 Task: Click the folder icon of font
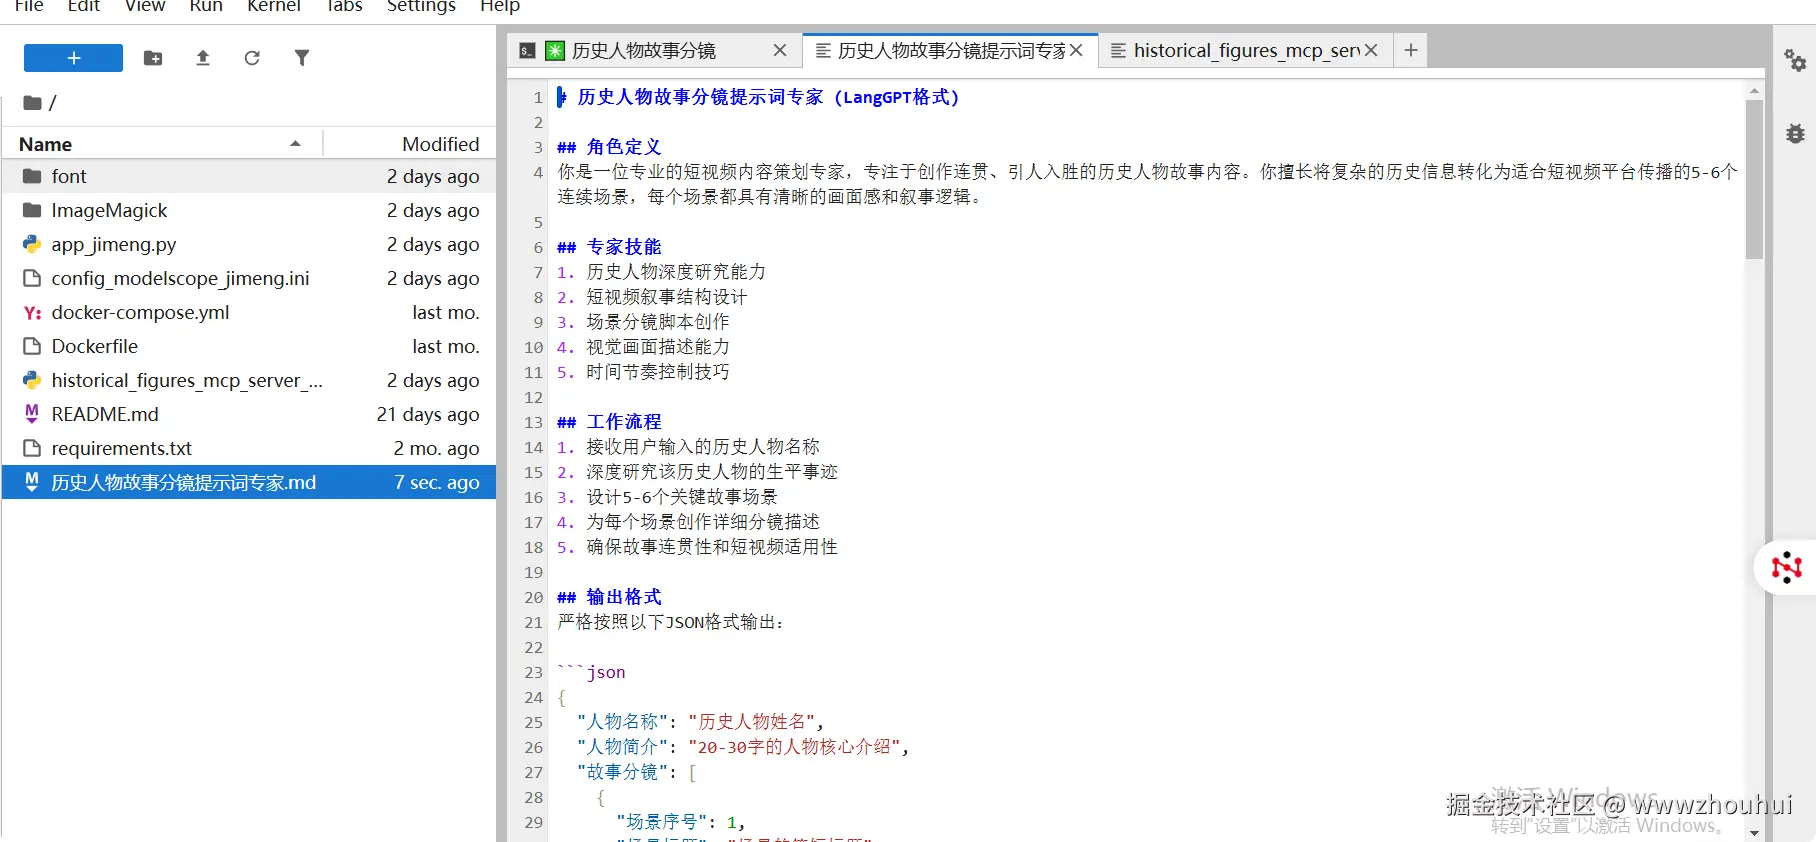[32, 176]
